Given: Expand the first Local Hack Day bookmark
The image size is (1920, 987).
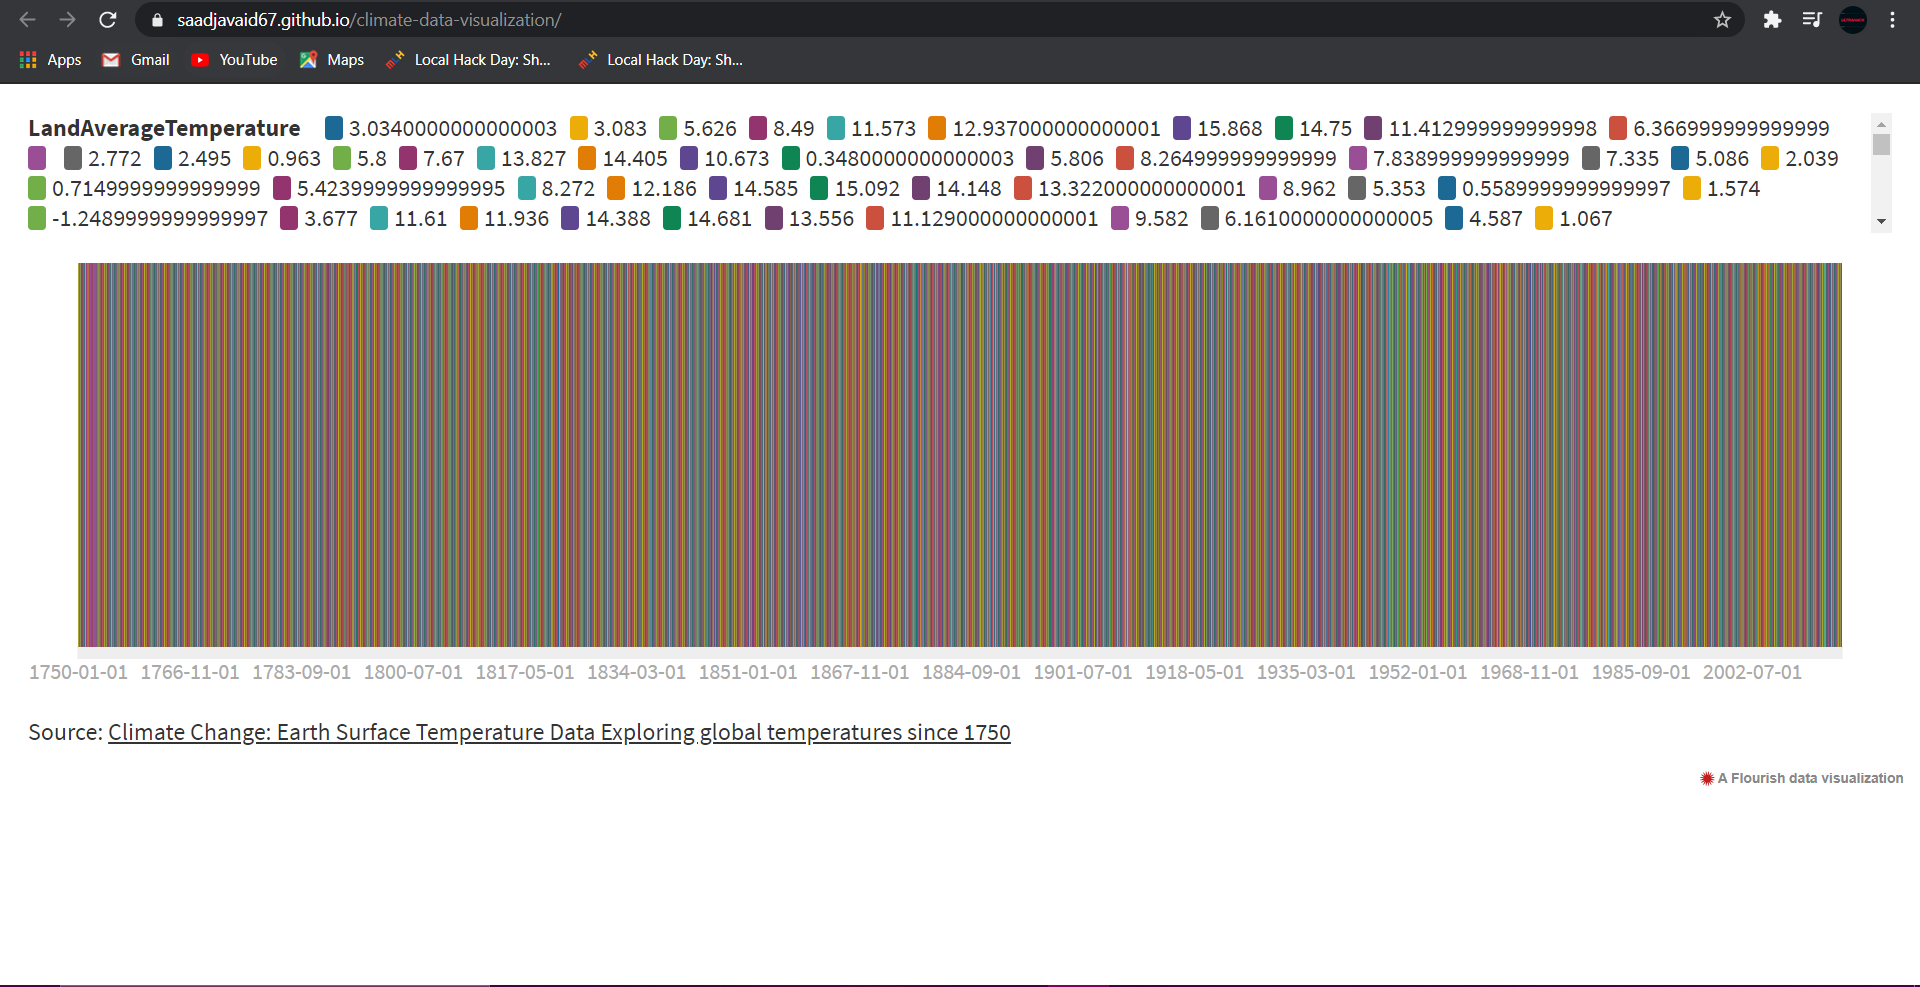Looking at the screenshot, I should [x=468, y=59].
